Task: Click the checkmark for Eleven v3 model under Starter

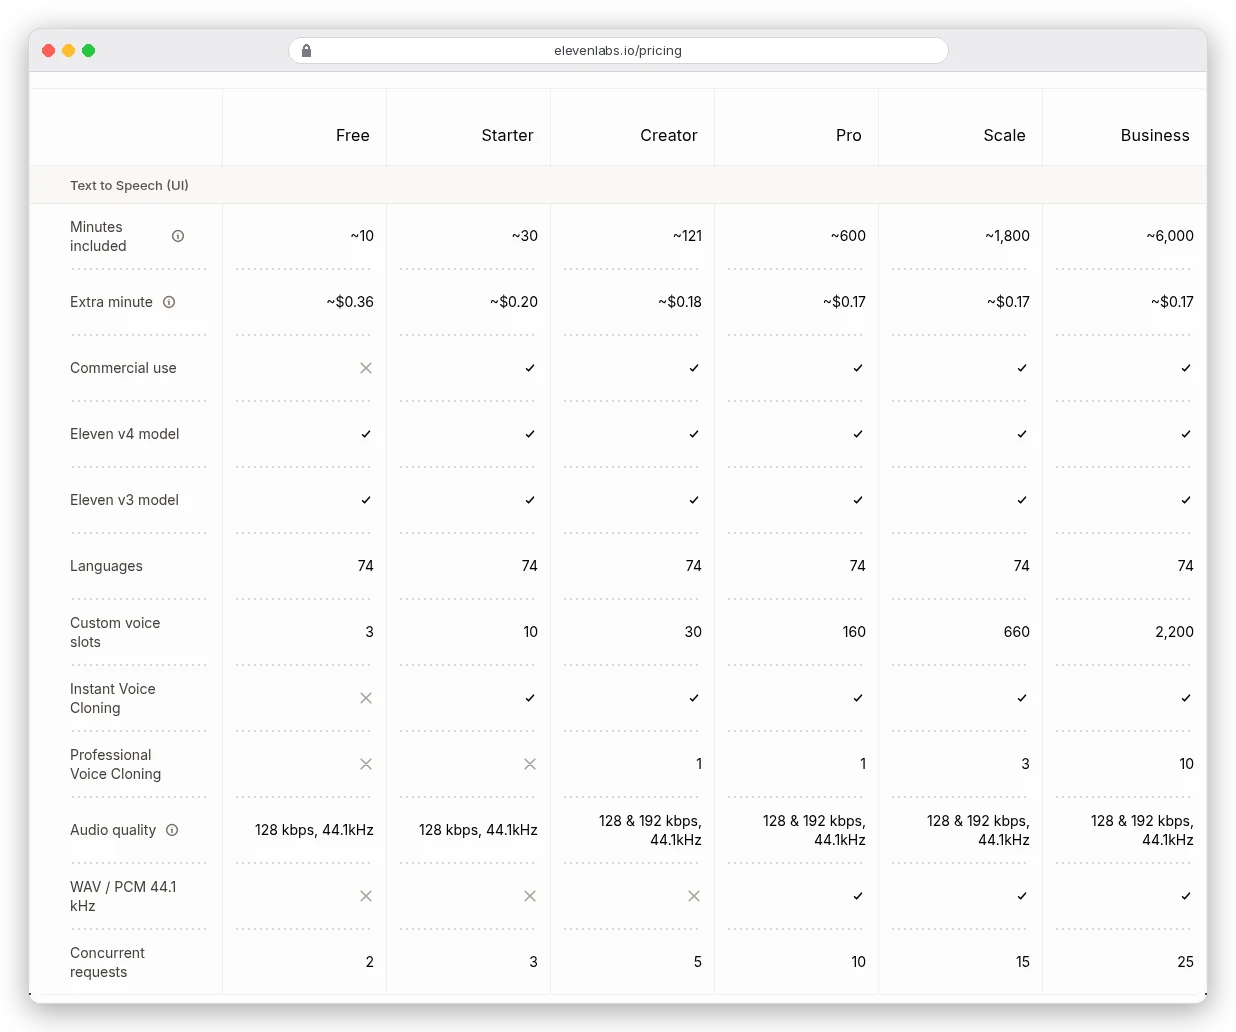Action: tap(530, 500)
